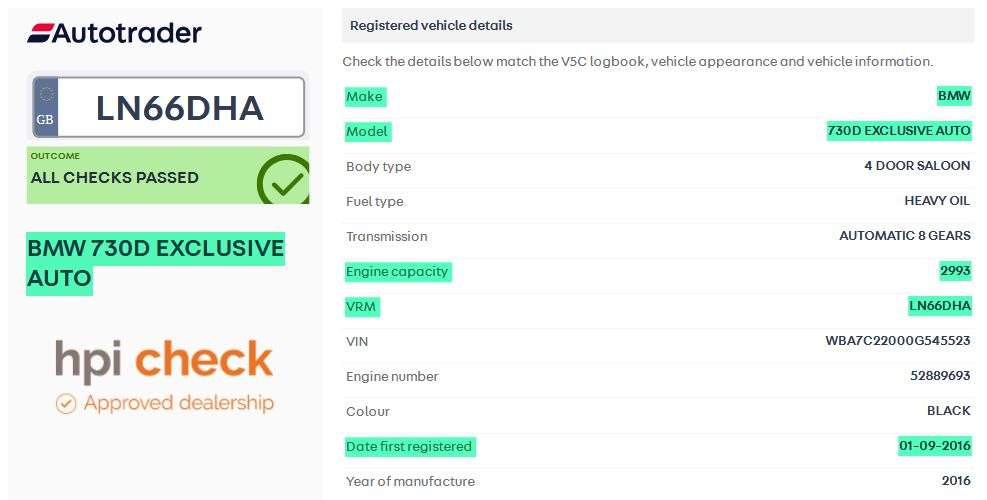Select the 2993 engine capacity value

pyautogui.click(x=955, y=271)
